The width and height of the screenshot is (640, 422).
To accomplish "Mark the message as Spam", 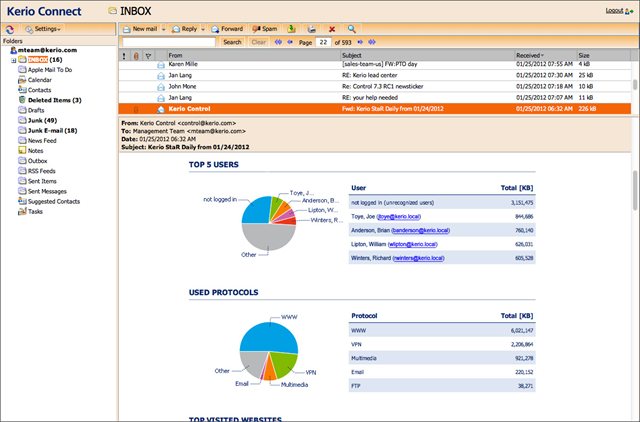I will point(264,29).
